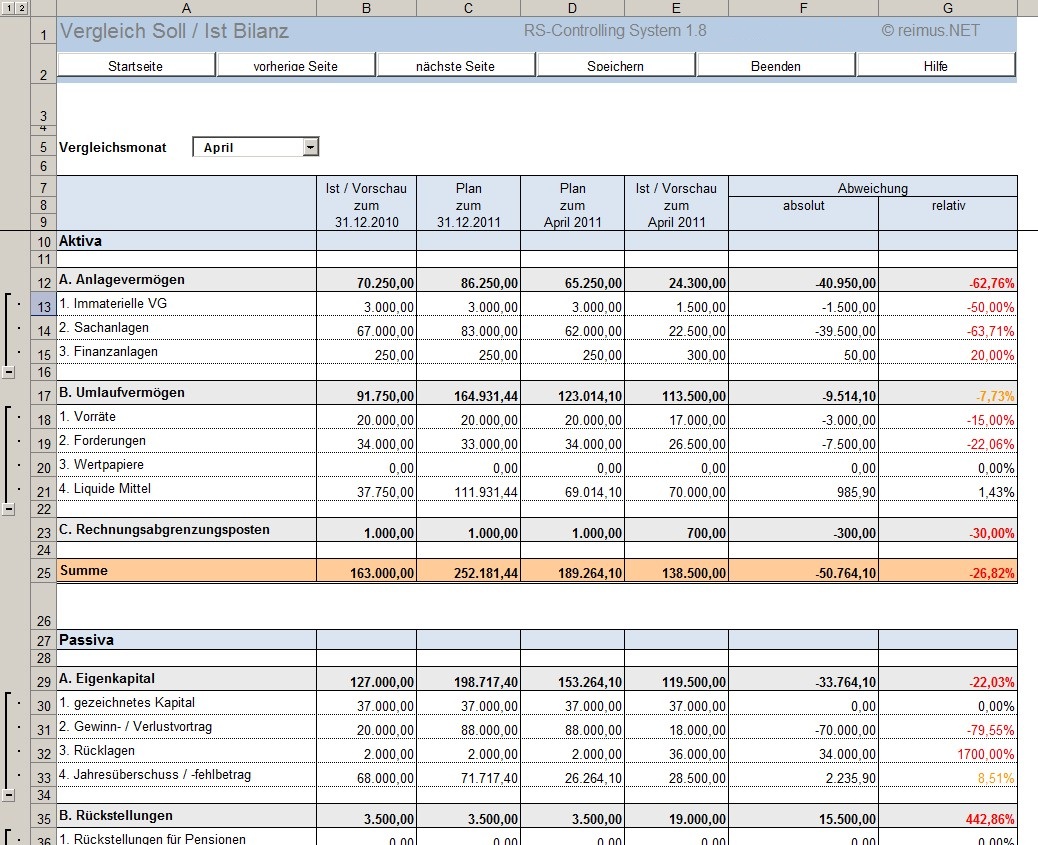Click Rücklagen relative deviation 1700,00%

(x=948, y=754)
